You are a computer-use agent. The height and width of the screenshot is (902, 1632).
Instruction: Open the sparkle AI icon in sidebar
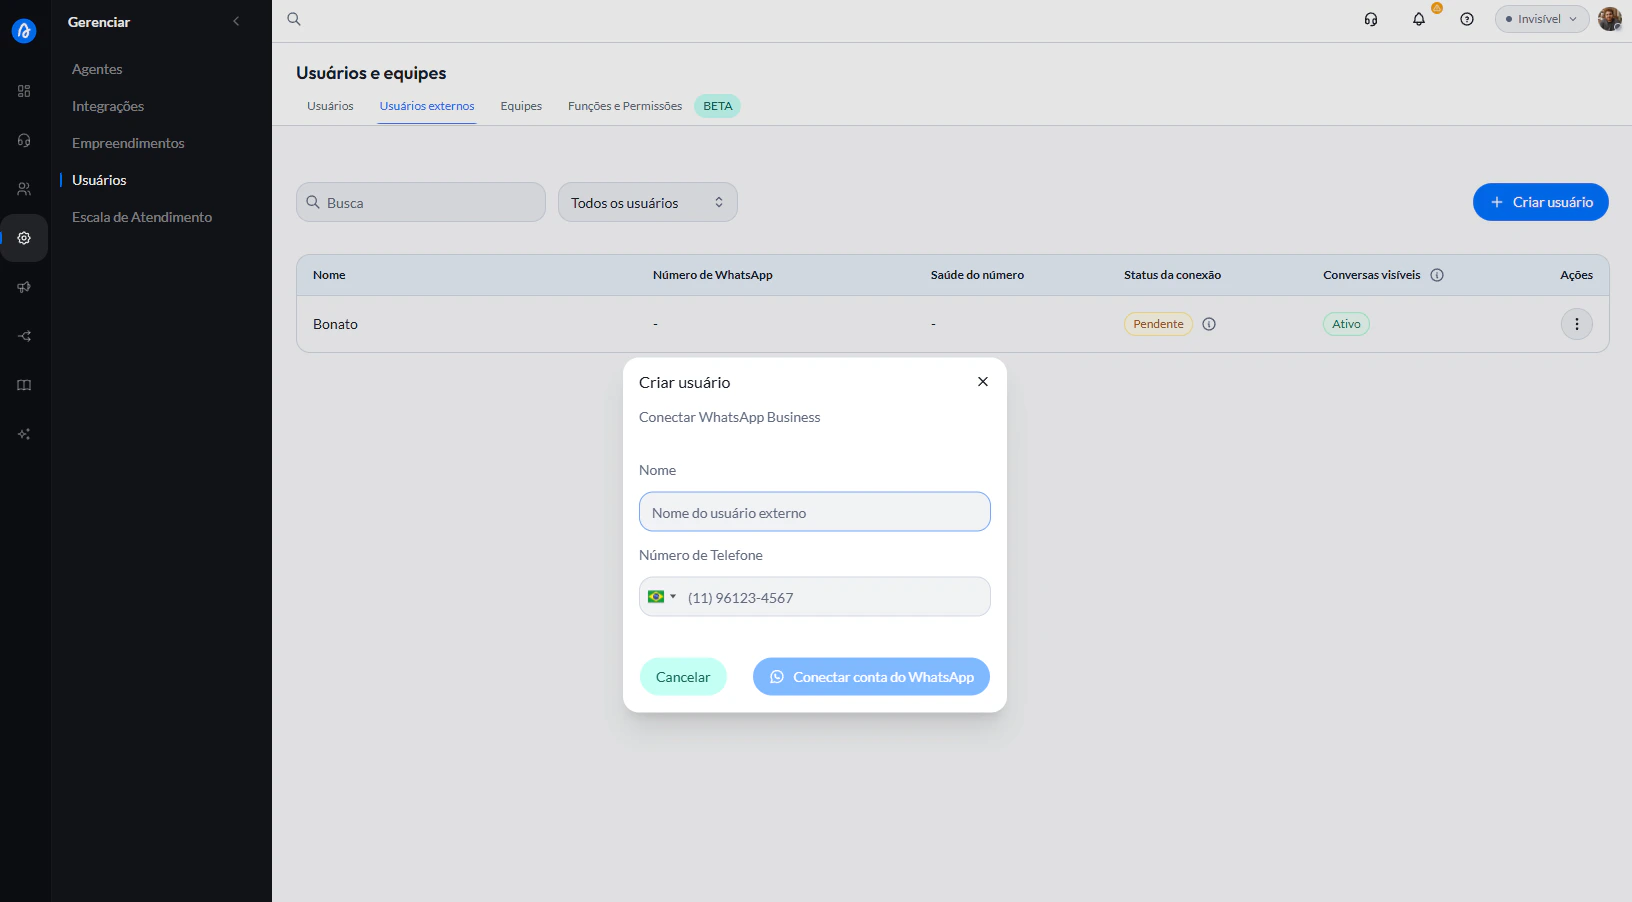coord(24,434)
